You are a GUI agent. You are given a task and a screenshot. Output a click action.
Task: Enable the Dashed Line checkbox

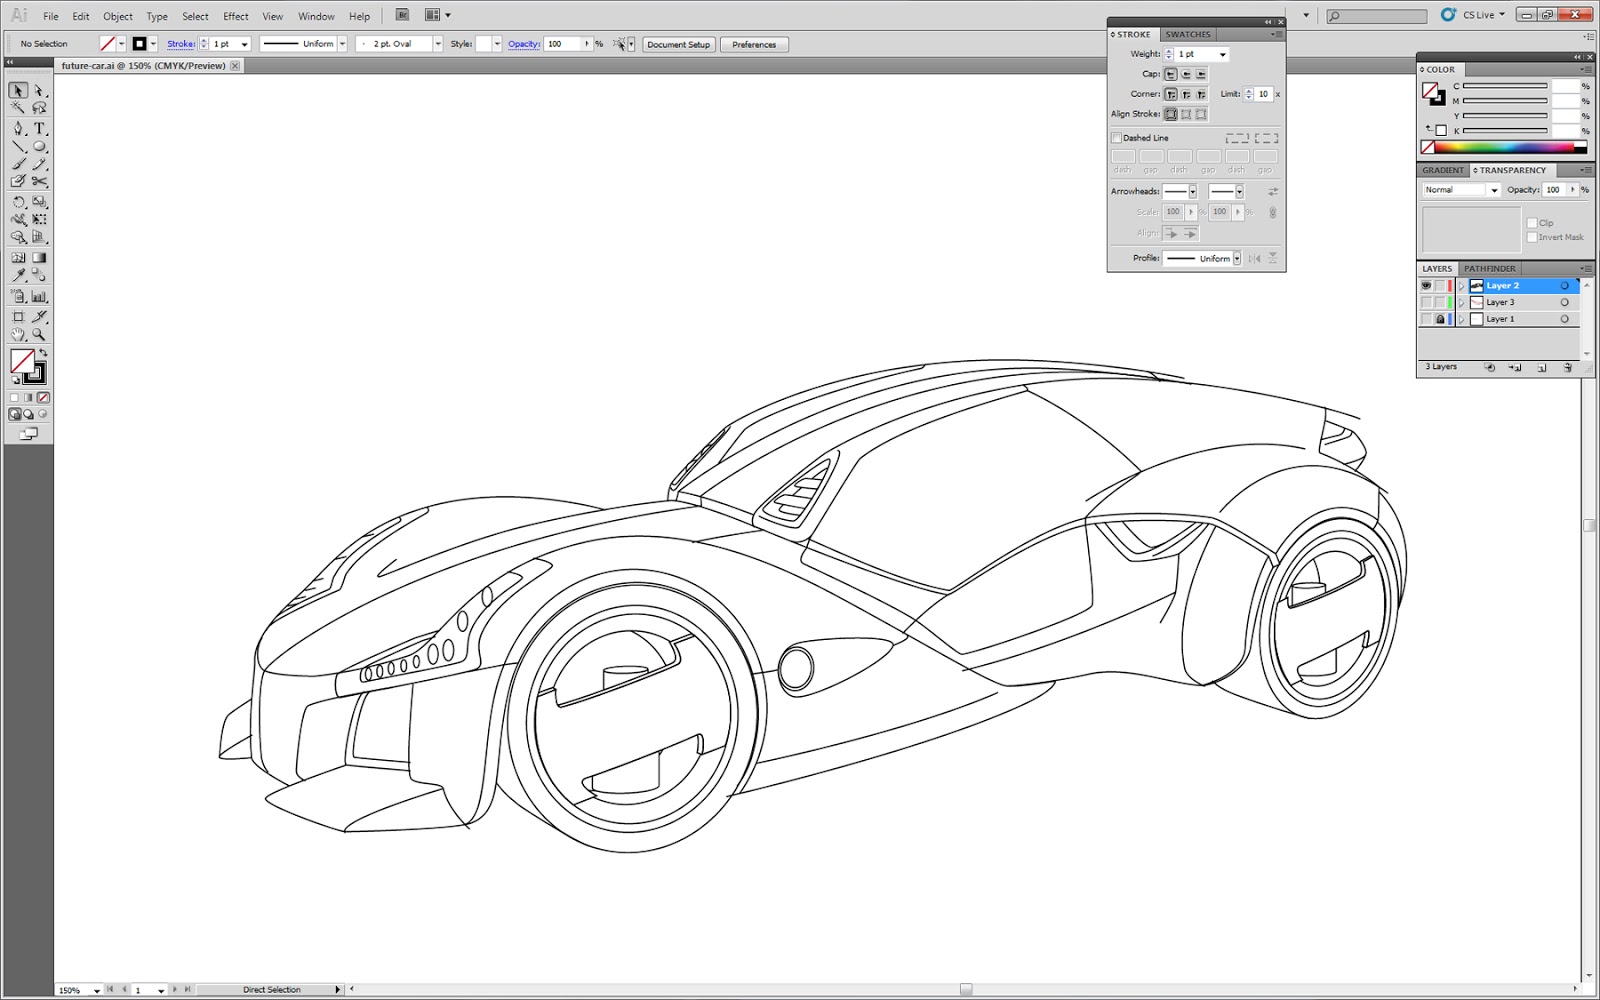(x=1117, y=137)
